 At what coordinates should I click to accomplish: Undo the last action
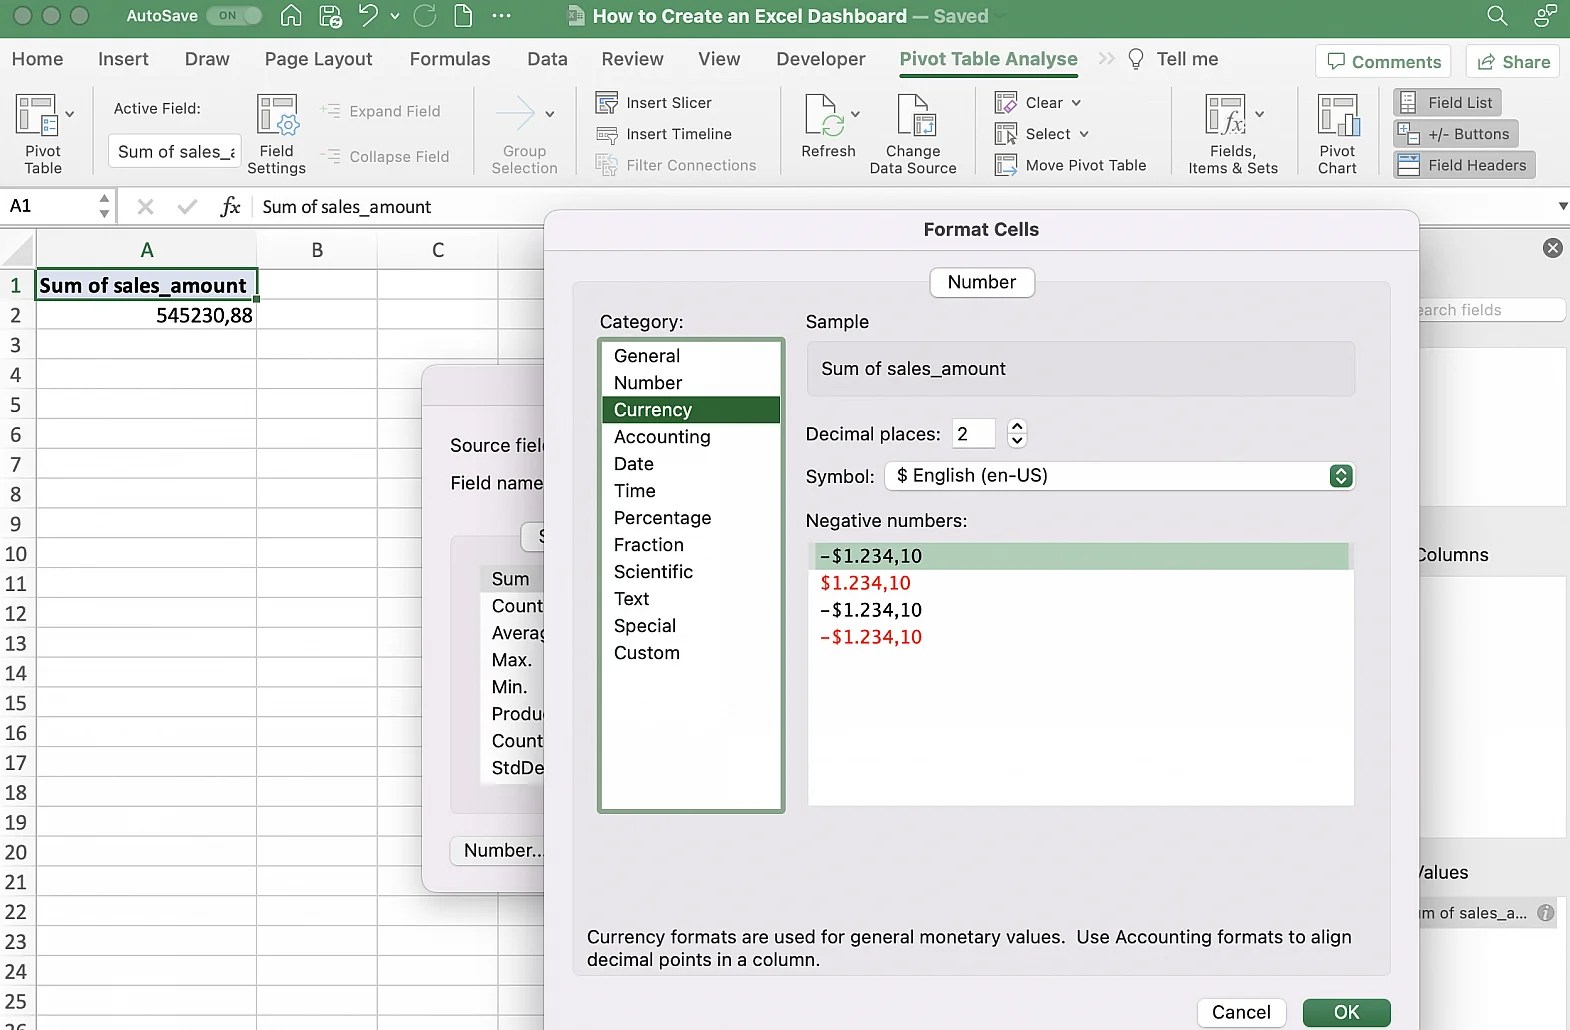[x=368, y=16]
